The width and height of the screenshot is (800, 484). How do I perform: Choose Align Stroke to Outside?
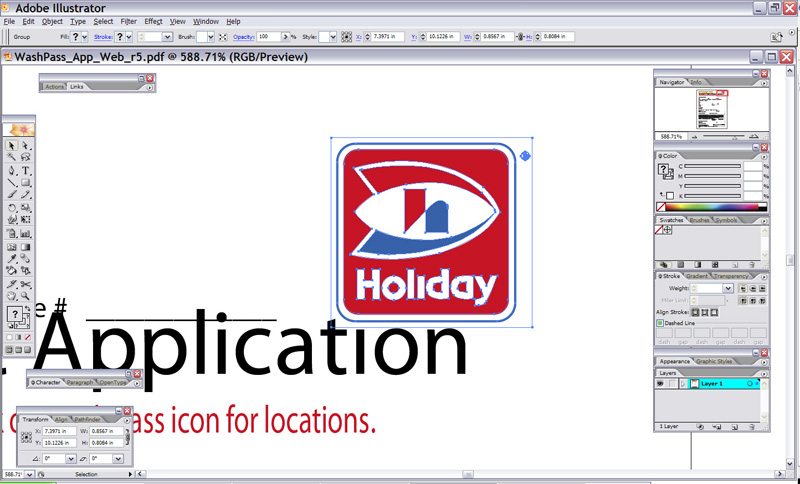(x=714, y=312)
